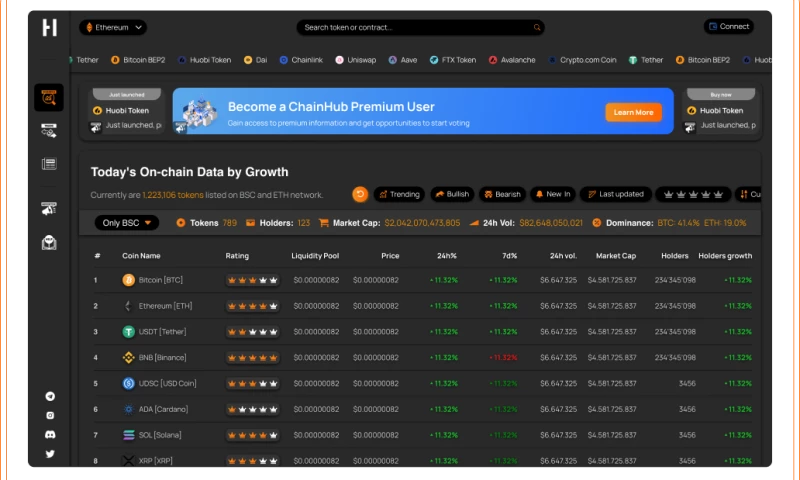Sort by Holders growth column header
Viewport: 800px width, 480px height.
pos(725,256)
